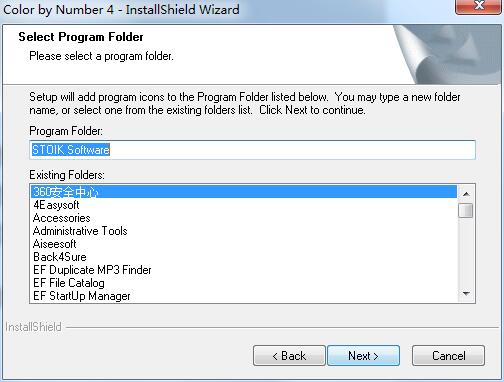
Task: Select the Aiseesoft folder
Action: (x=244, y=244)
